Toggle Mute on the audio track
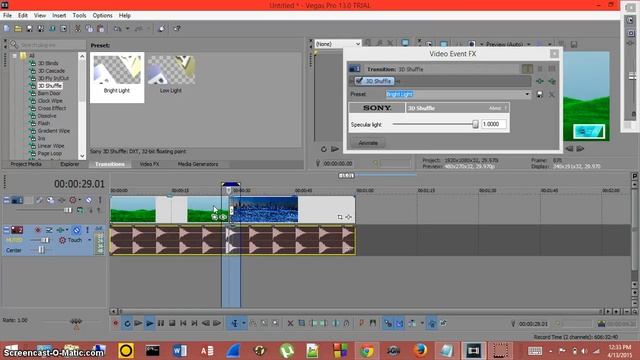Screen dimensions: 640x360 point(76,230)
